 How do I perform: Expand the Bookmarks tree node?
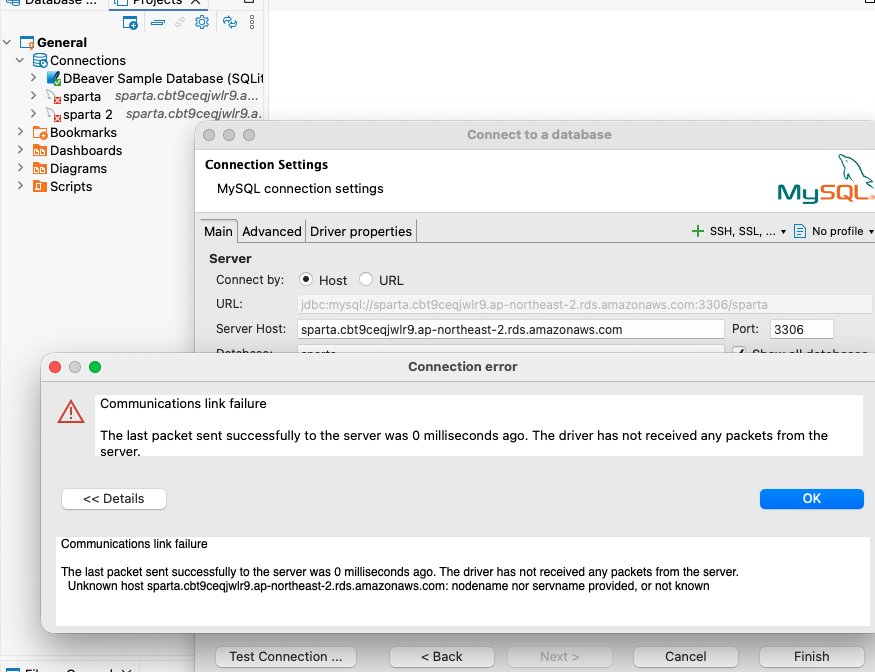pos(20,132)
